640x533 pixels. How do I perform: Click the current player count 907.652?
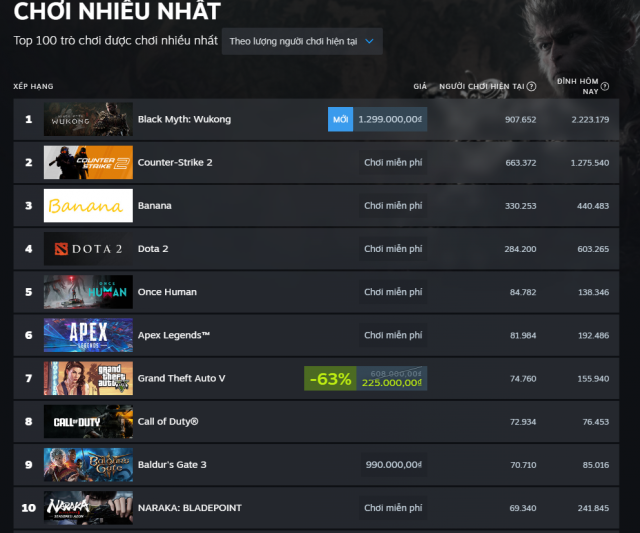point(520,120)
